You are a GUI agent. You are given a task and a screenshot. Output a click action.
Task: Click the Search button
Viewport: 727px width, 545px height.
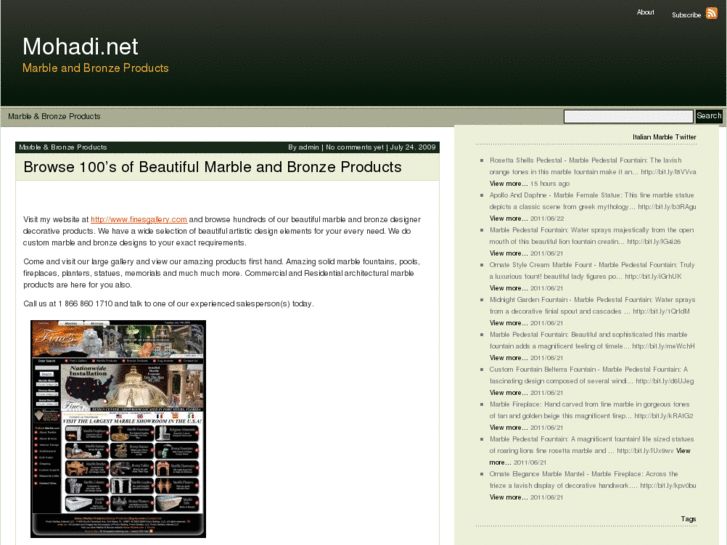click(709, 116)
